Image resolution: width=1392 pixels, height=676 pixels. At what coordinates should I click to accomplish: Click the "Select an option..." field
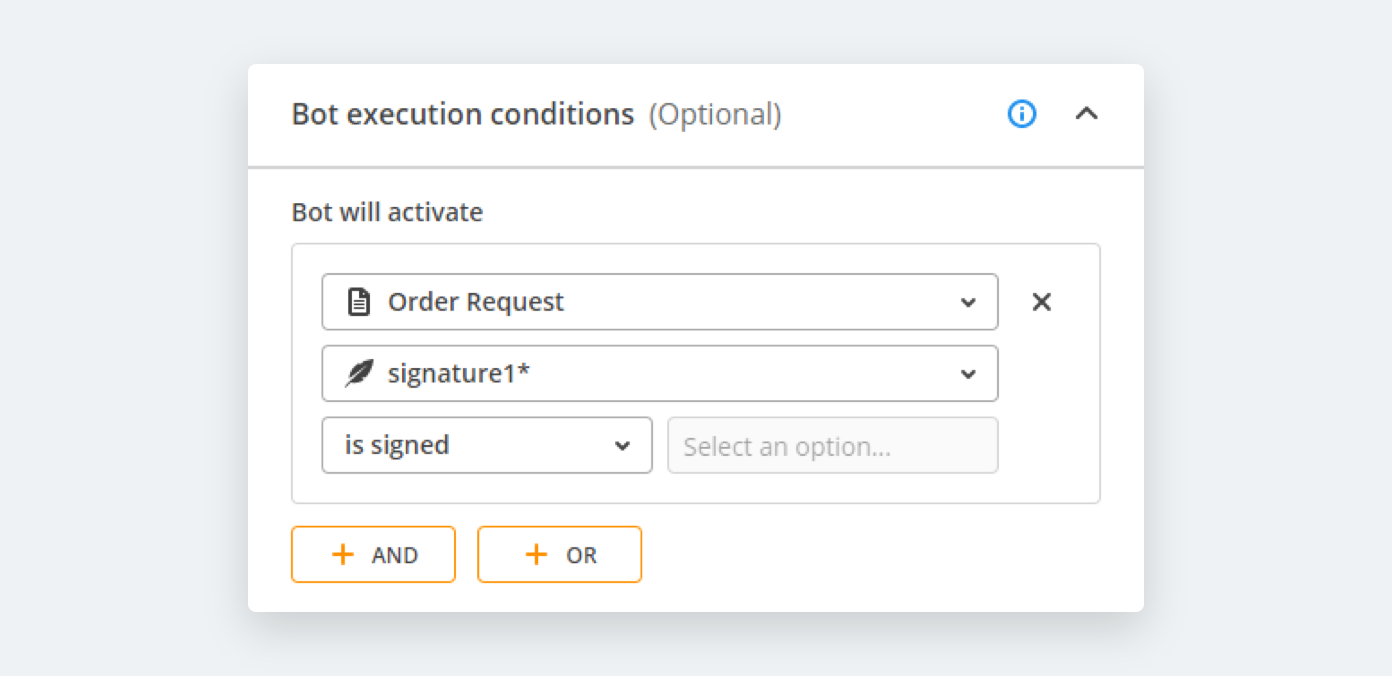coord(832,445)
